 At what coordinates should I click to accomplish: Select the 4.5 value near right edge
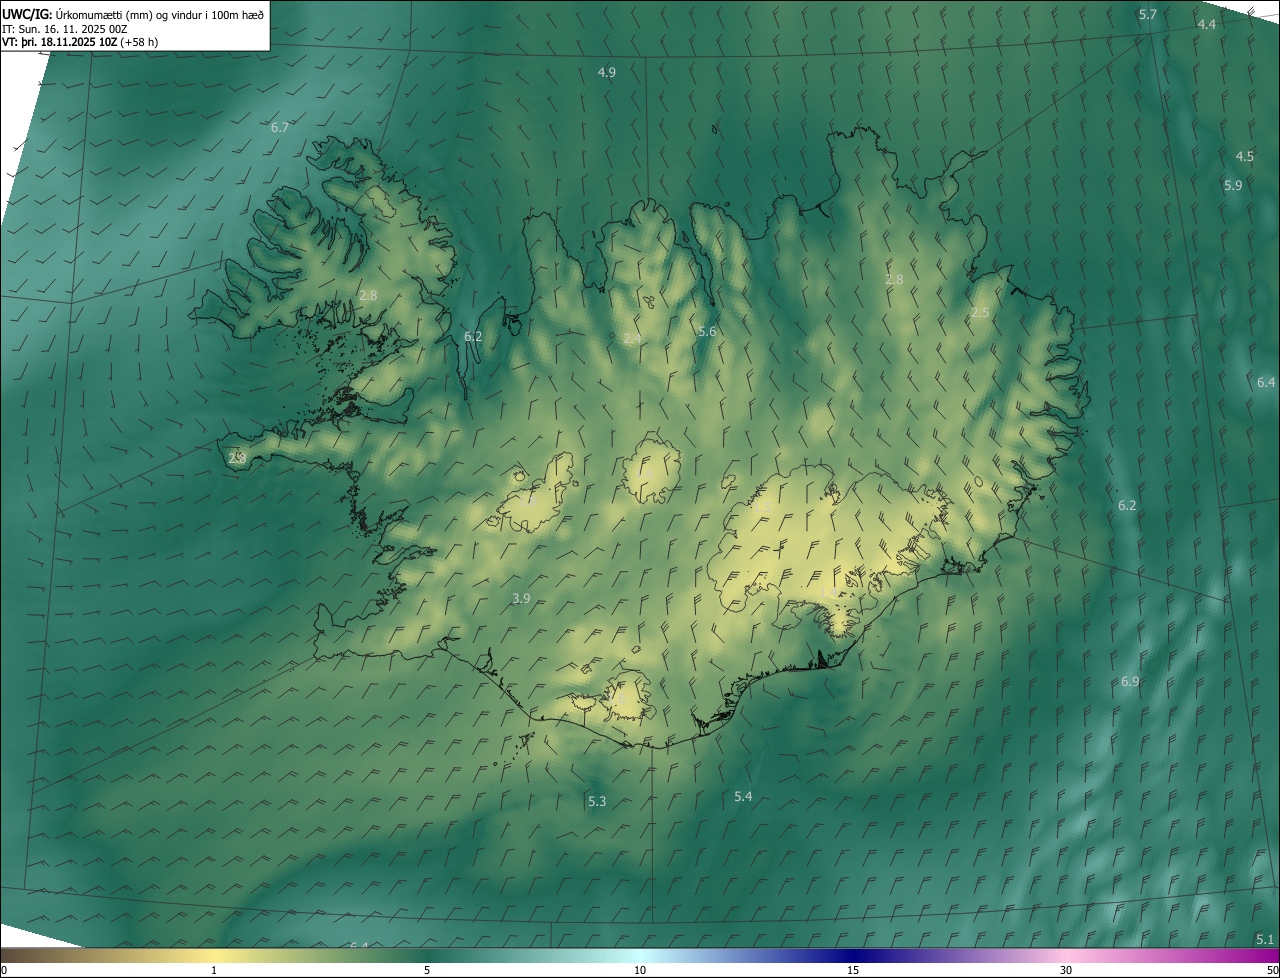coord(1244,157)
